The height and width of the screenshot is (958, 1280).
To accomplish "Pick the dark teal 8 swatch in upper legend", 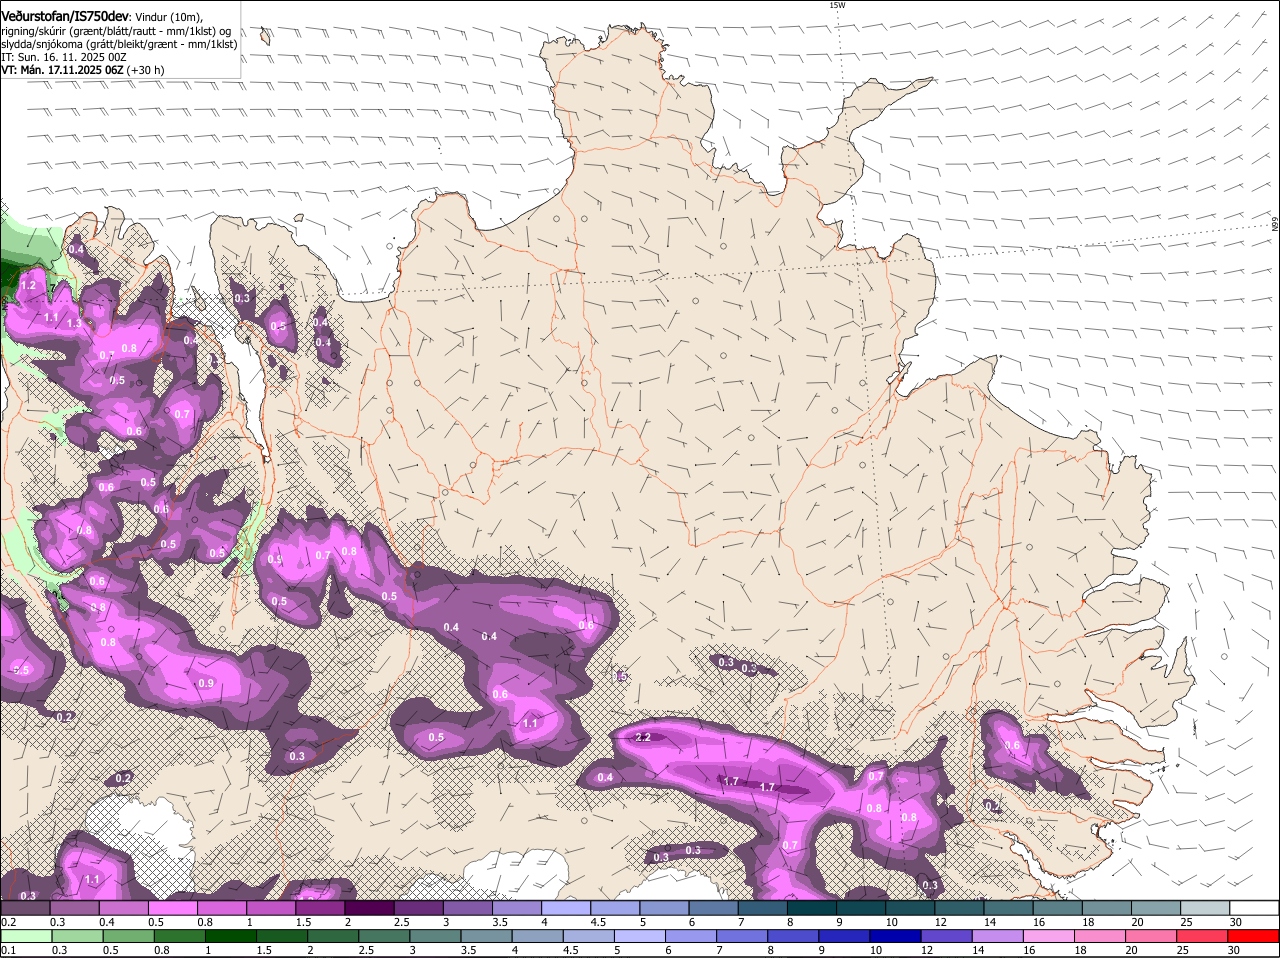I will tap(811, 907).
